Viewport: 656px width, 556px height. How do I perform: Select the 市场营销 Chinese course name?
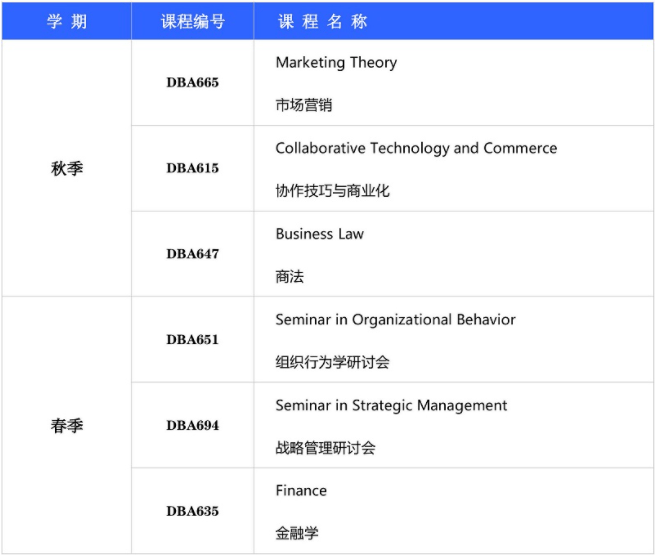tap(303, 104)
